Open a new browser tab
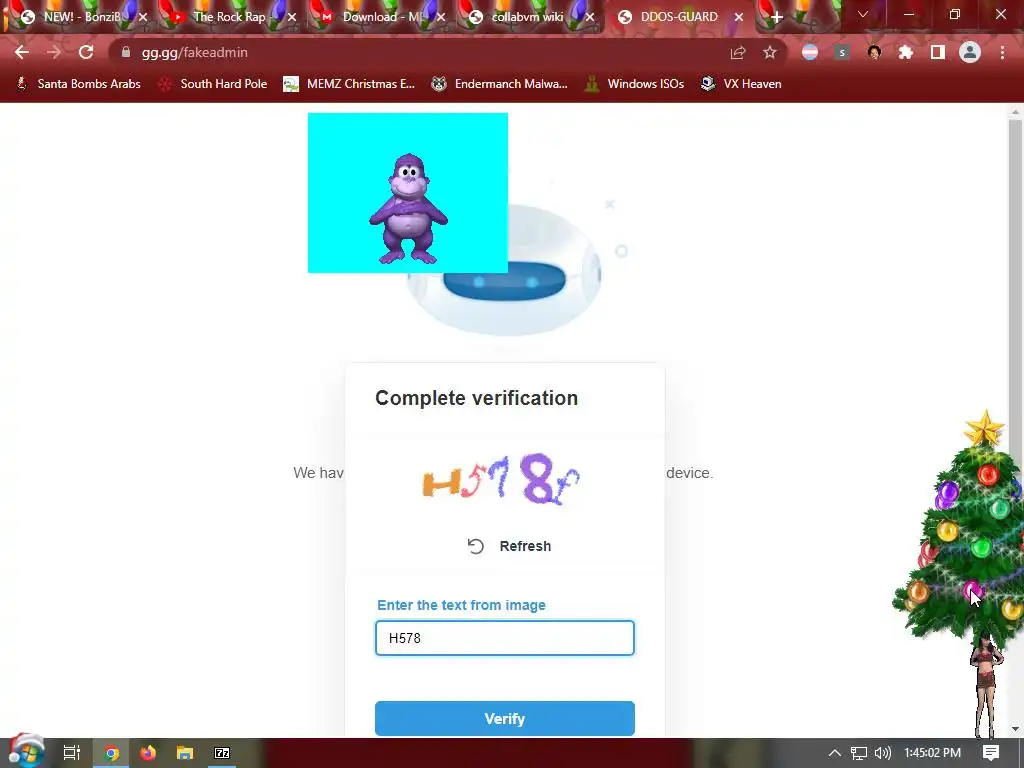The image size is (1024, 768). [776, 17]
